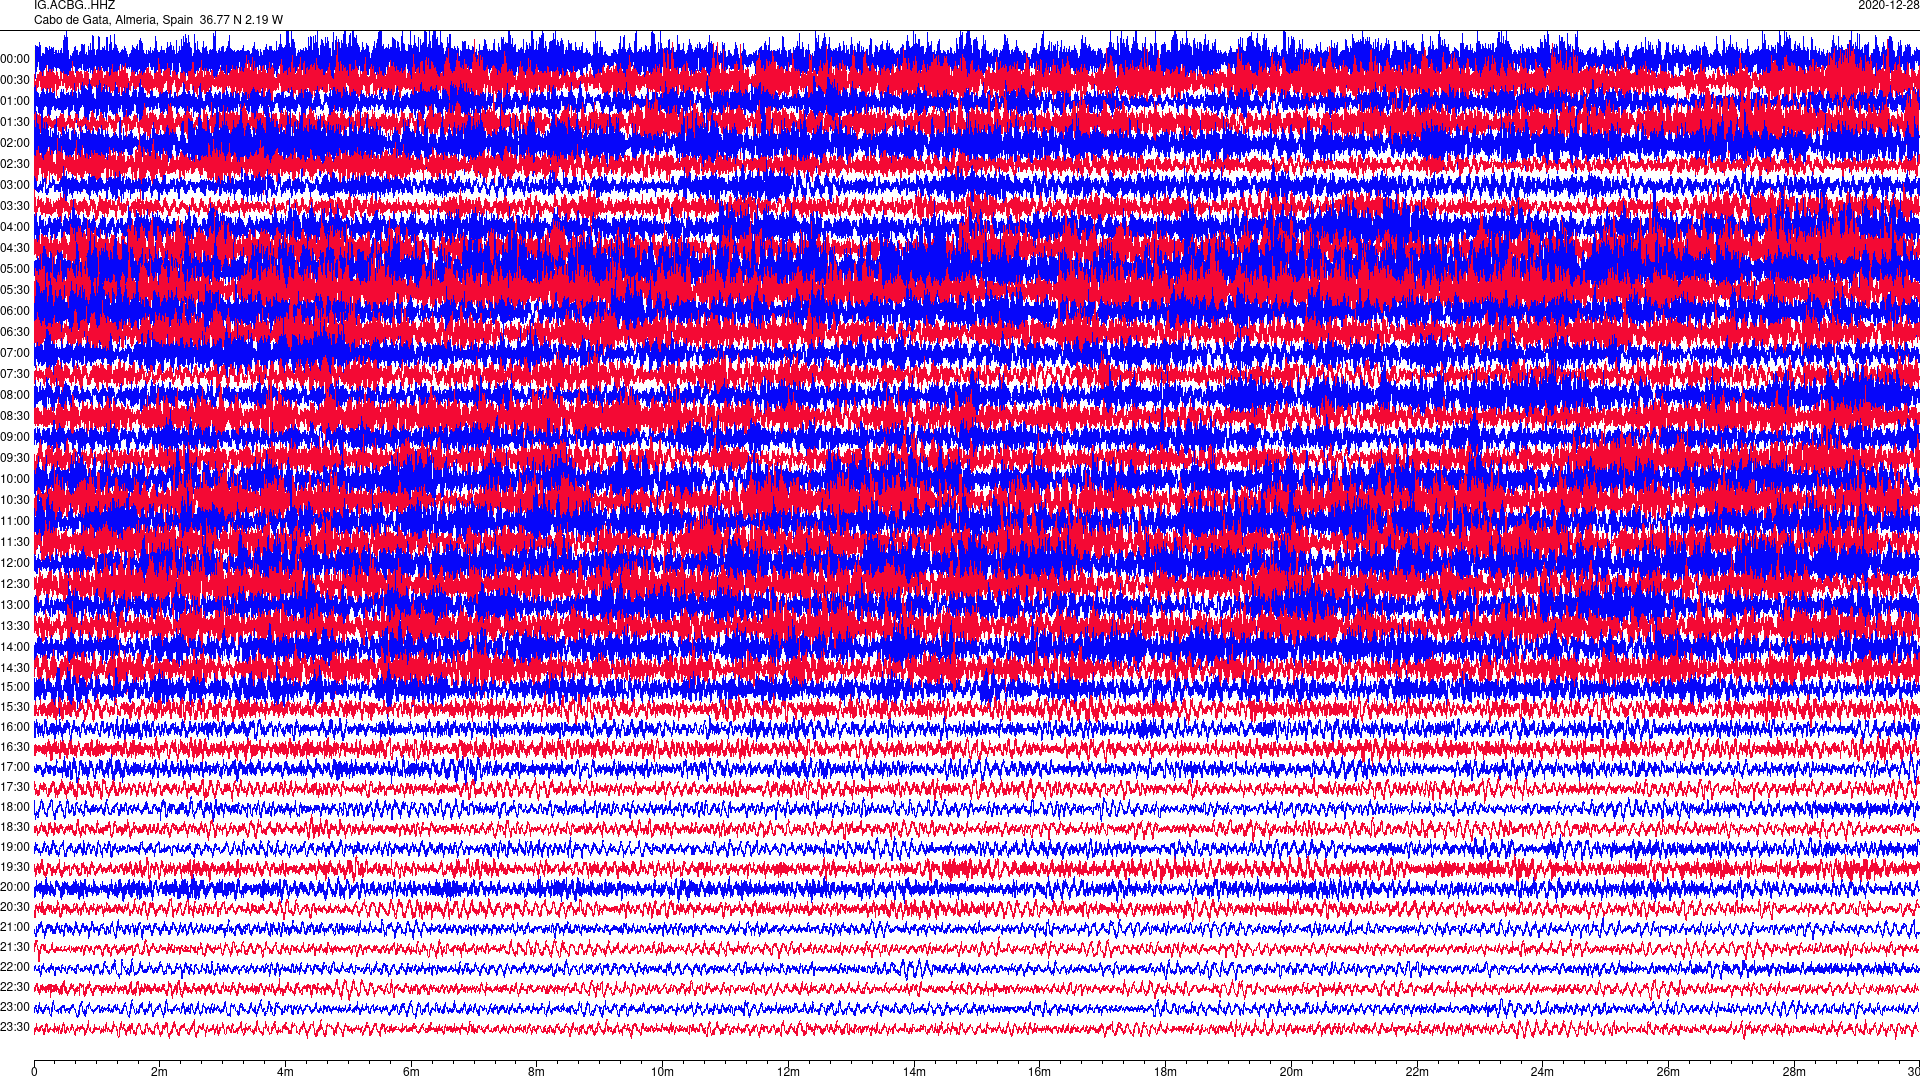Viewport: 1920px width, 1080px height.
Task: Select the 21:00 time label
Action: pos(15,927)
